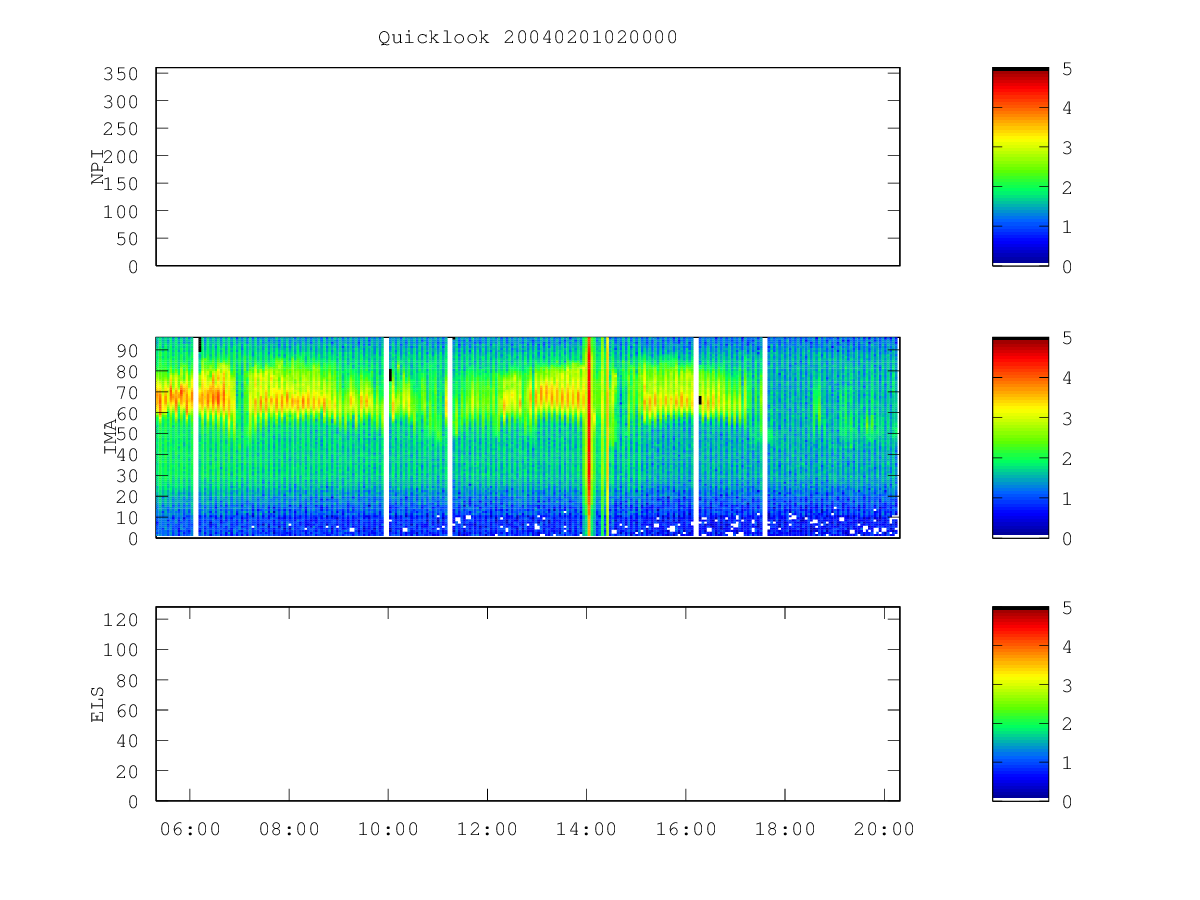Click the 90 tick on IMA axis

126,350
